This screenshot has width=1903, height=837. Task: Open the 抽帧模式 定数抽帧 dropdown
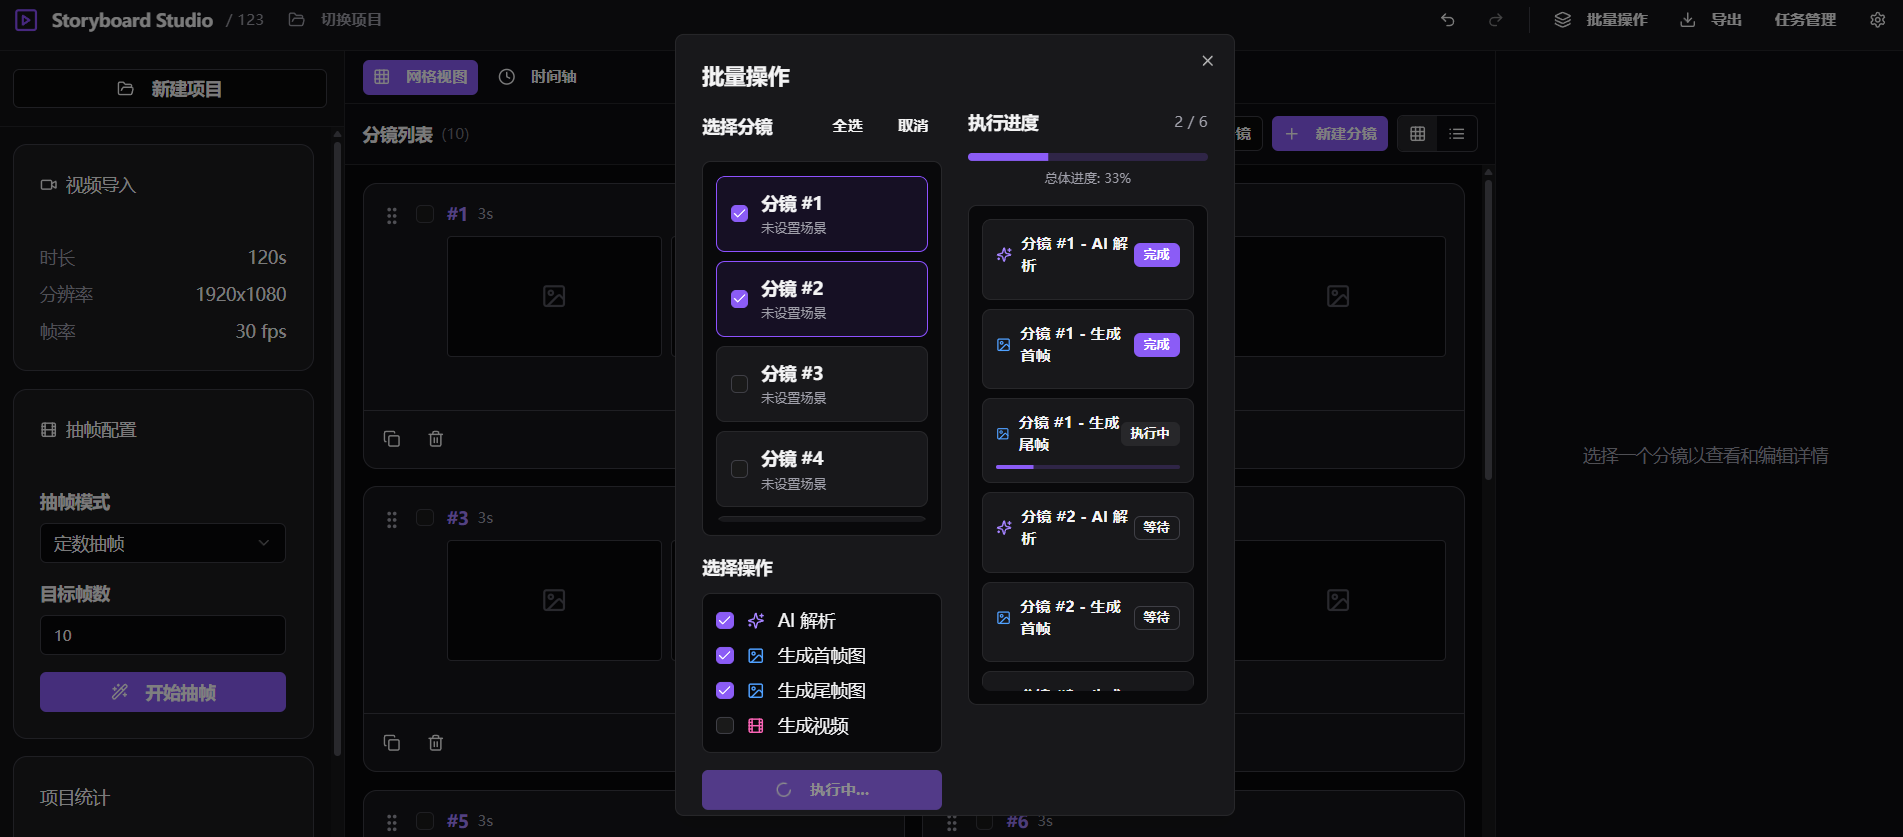coord(163,543)
